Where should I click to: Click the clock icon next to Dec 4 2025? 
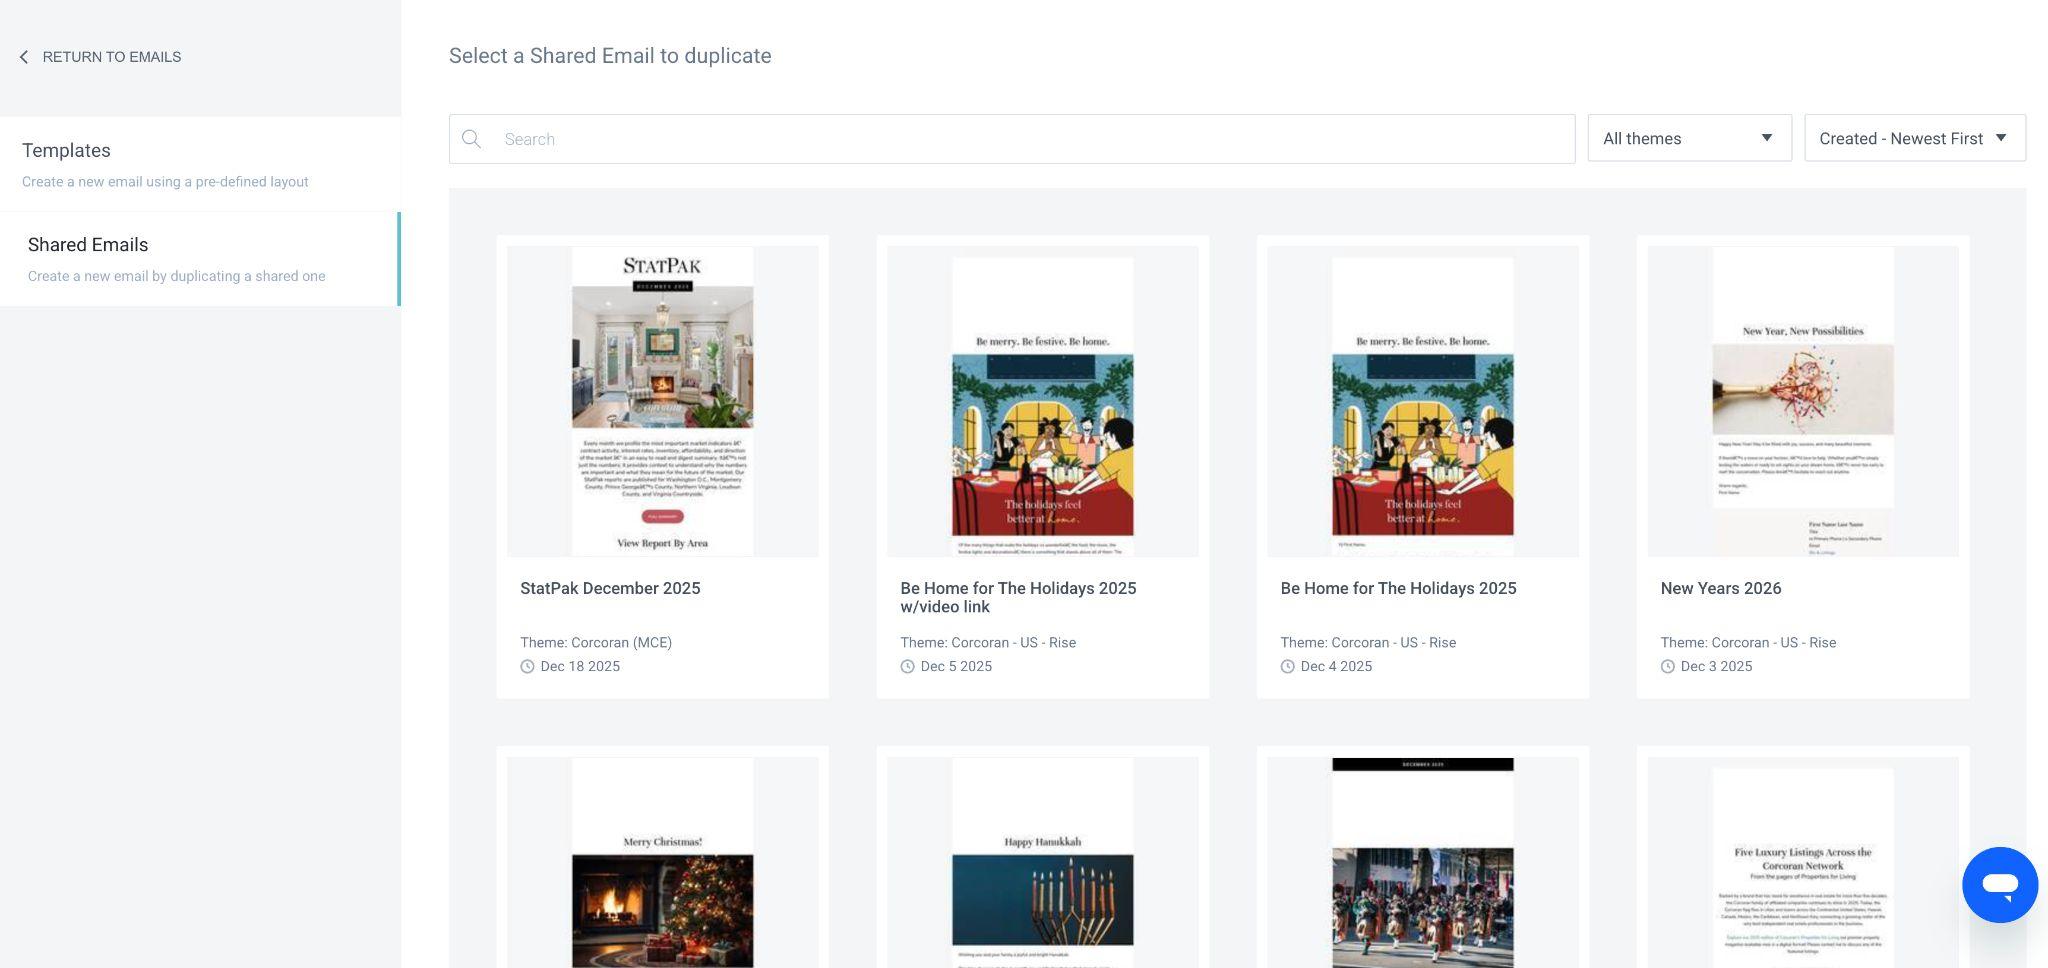(x=1287, y=666)
